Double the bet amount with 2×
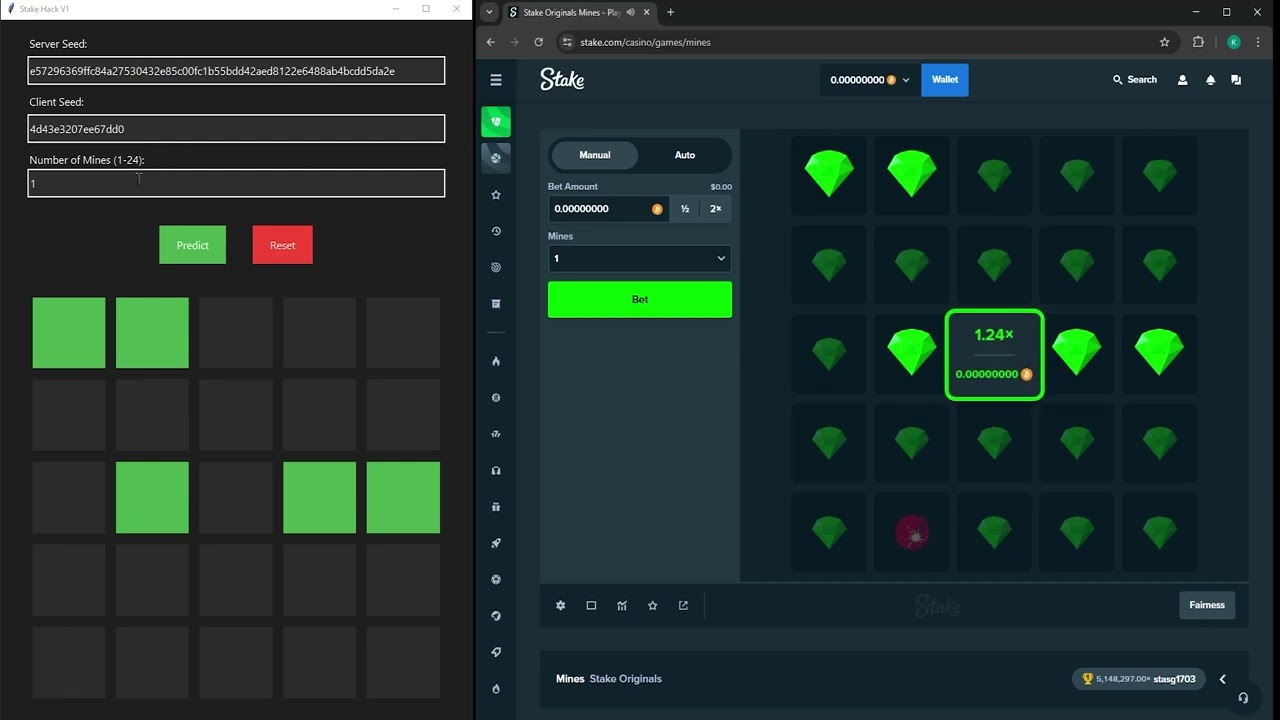Screen dimensions: 1280x720 click(x=716, y=209)
